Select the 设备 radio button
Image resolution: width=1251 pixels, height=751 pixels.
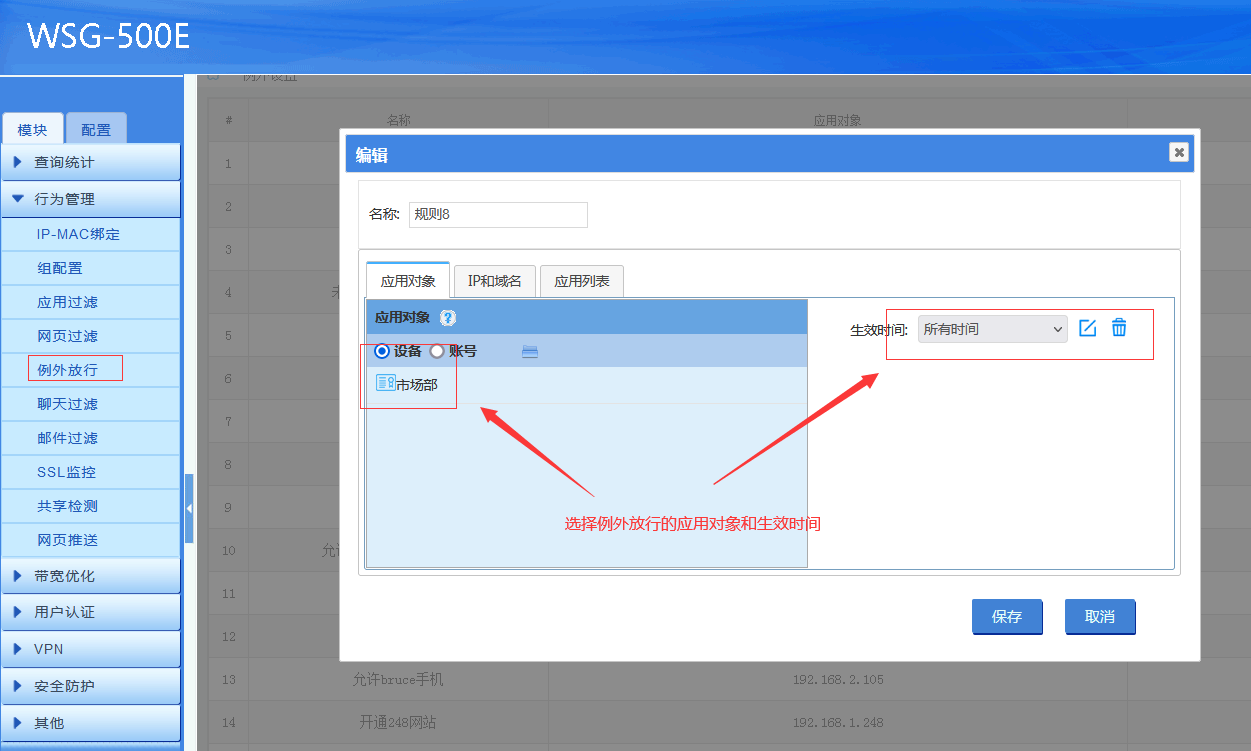381,351
